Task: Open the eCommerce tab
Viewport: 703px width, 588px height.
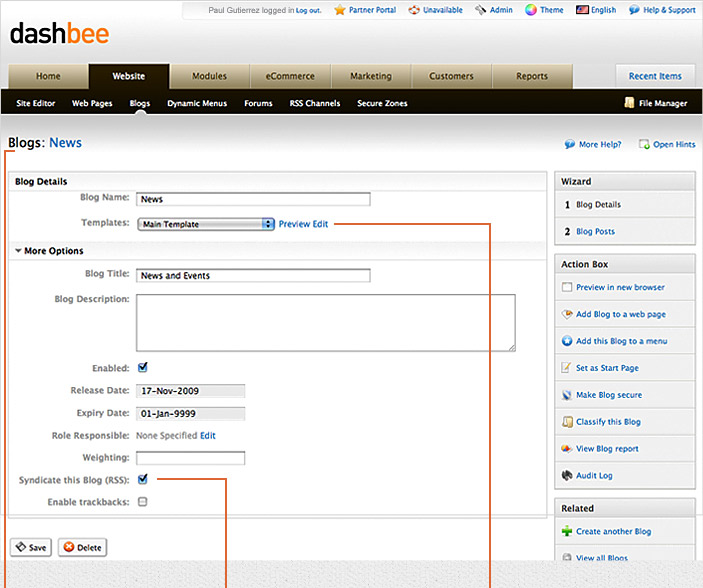Action: 290,76
